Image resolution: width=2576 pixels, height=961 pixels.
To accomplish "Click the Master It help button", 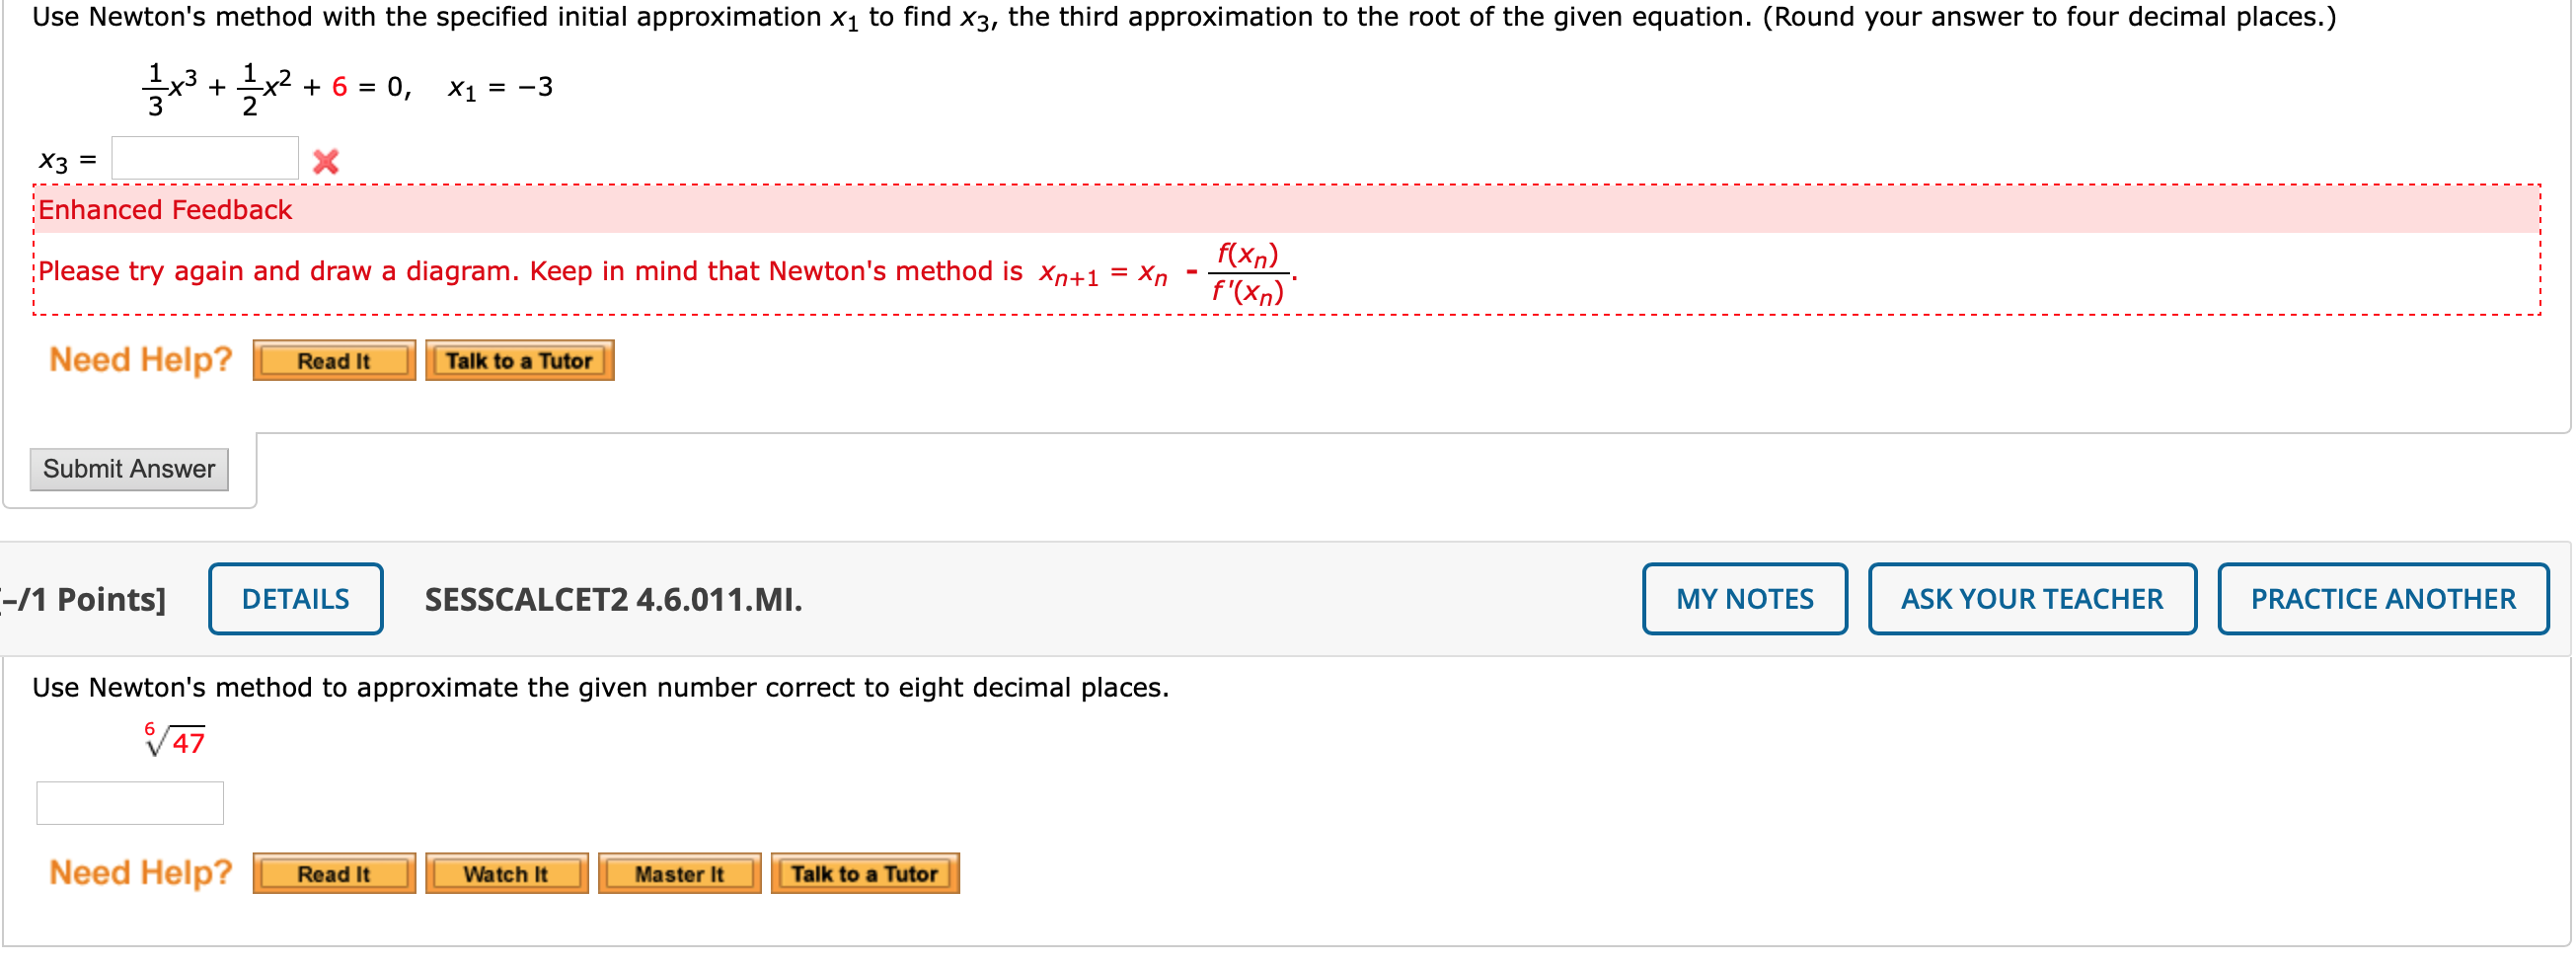I will tap(679, 872).
